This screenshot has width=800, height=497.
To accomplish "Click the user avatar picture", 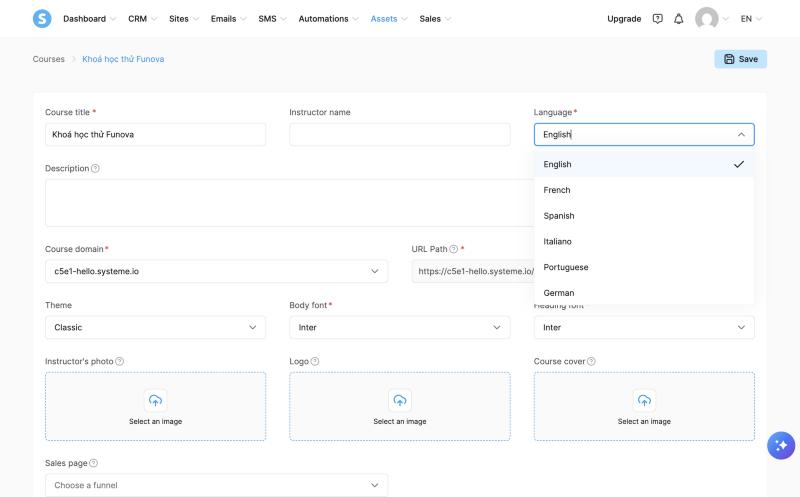I will click(707, 19).
